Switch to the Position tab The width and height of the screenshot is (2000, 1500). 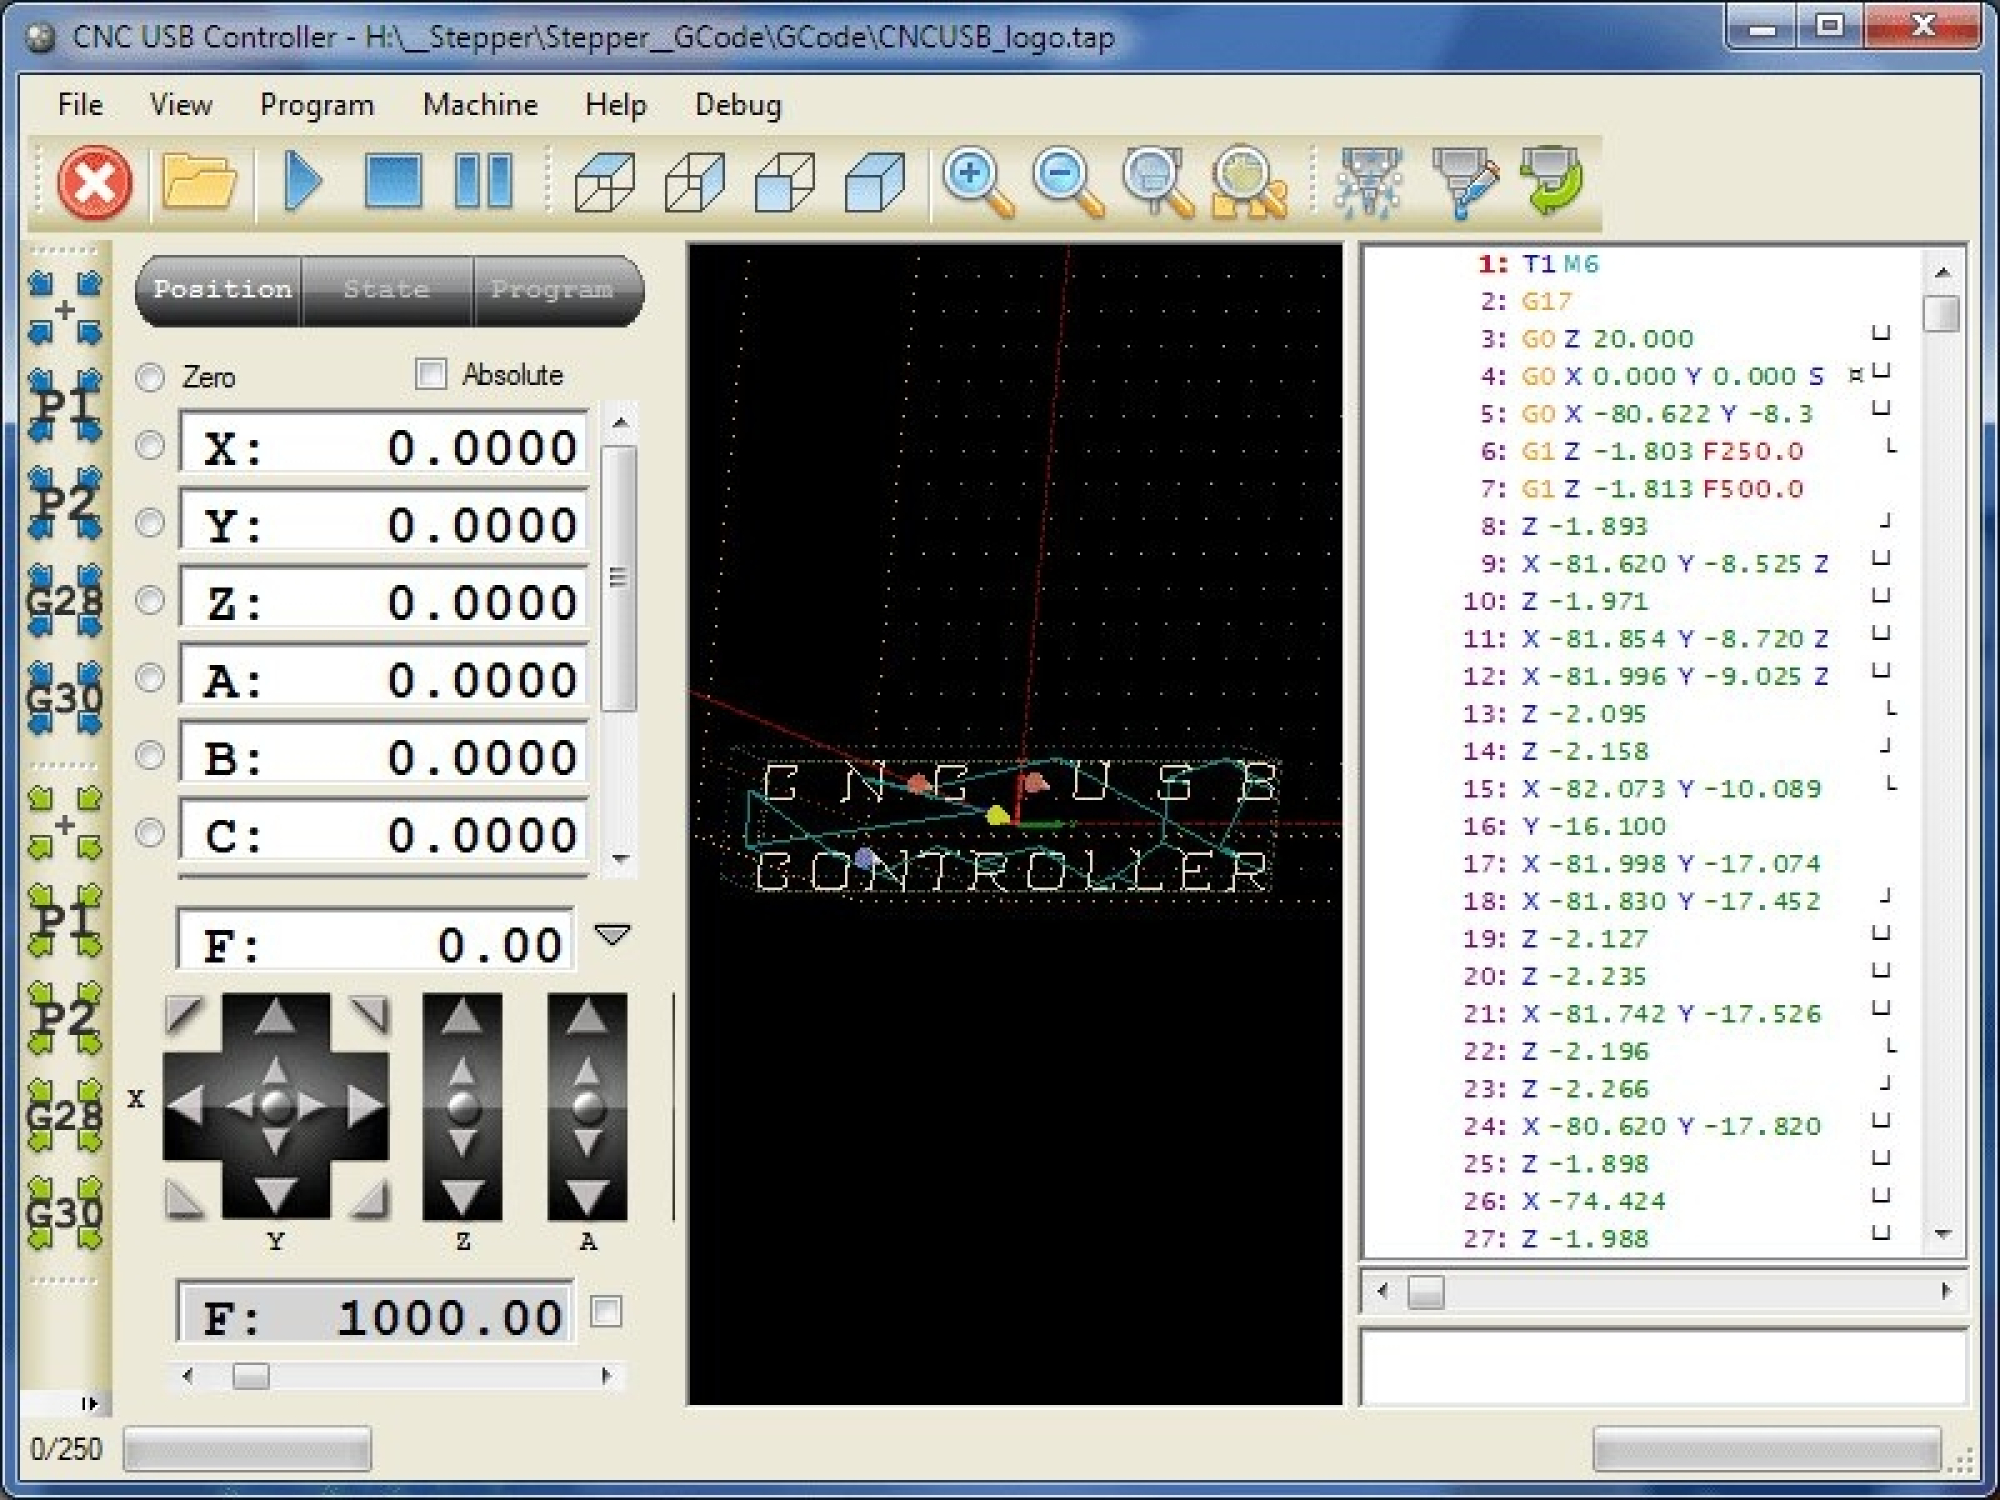pos(220,290)
